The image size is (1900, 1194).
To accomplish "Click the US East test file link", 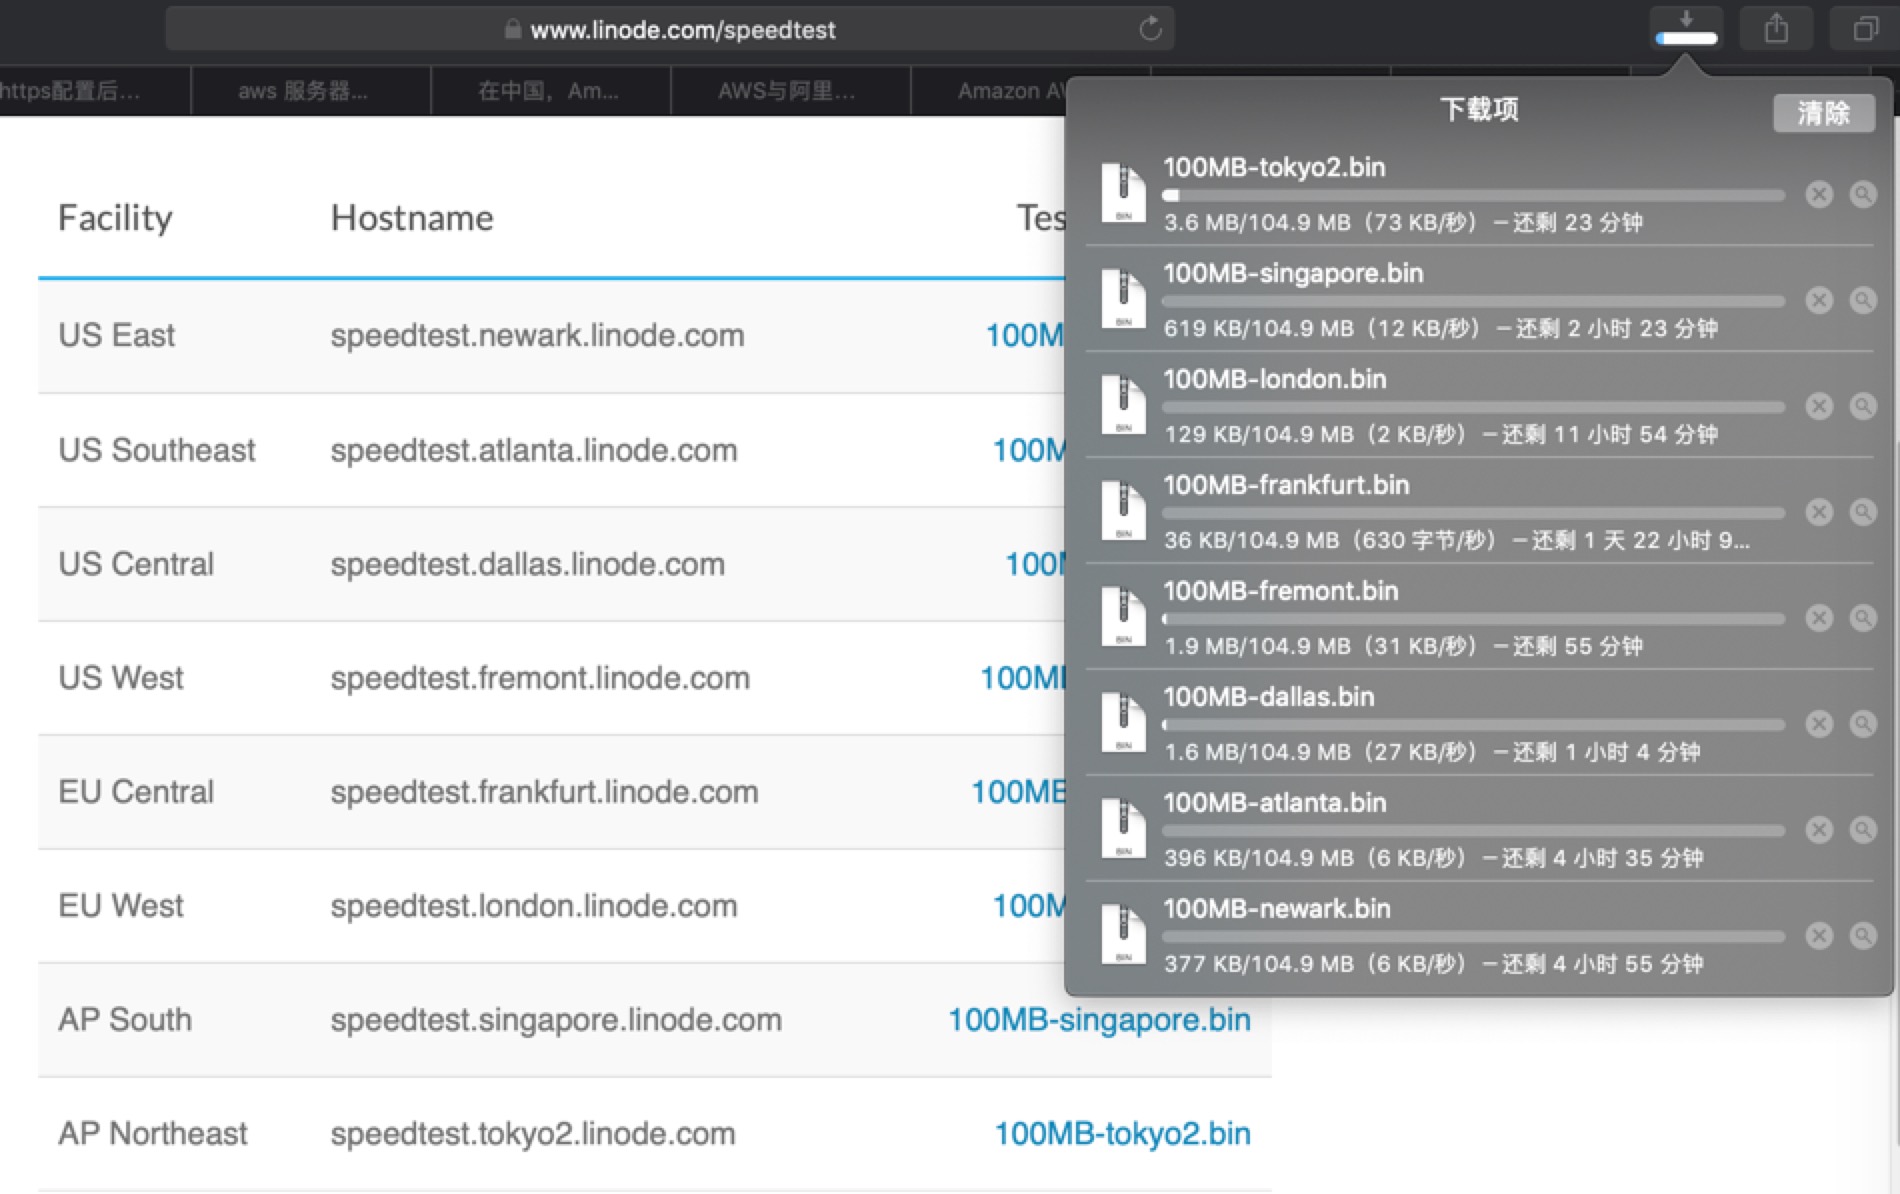I will click(x=1025, y=335).
